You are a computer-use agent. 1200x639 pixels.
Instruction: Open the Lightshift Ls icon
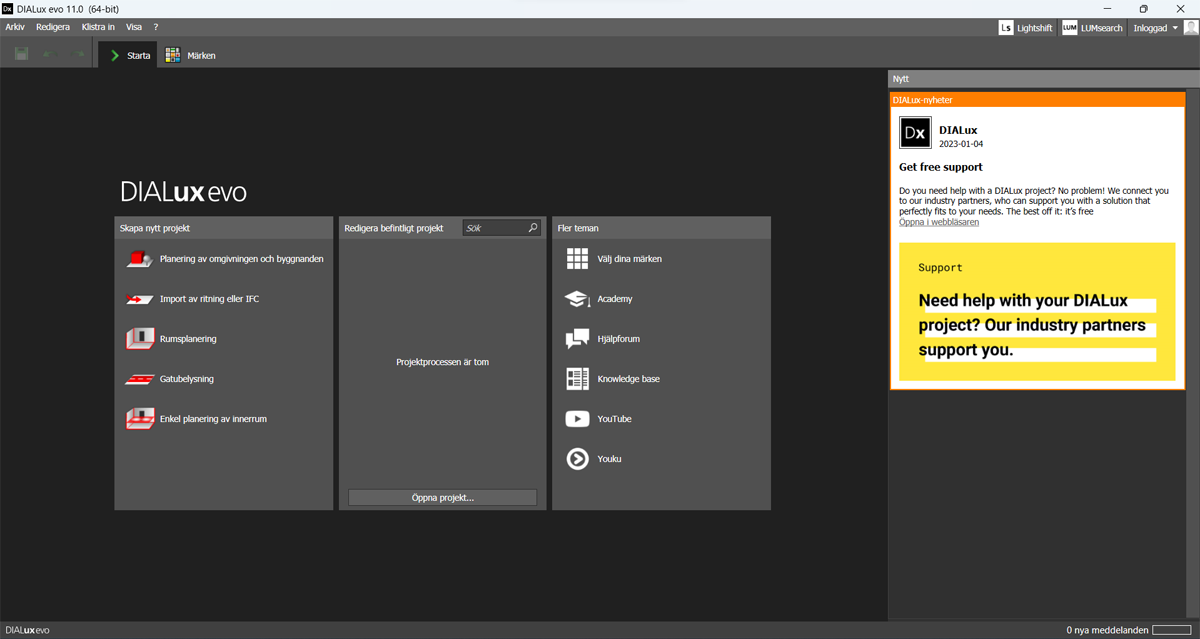(1006, 28)
